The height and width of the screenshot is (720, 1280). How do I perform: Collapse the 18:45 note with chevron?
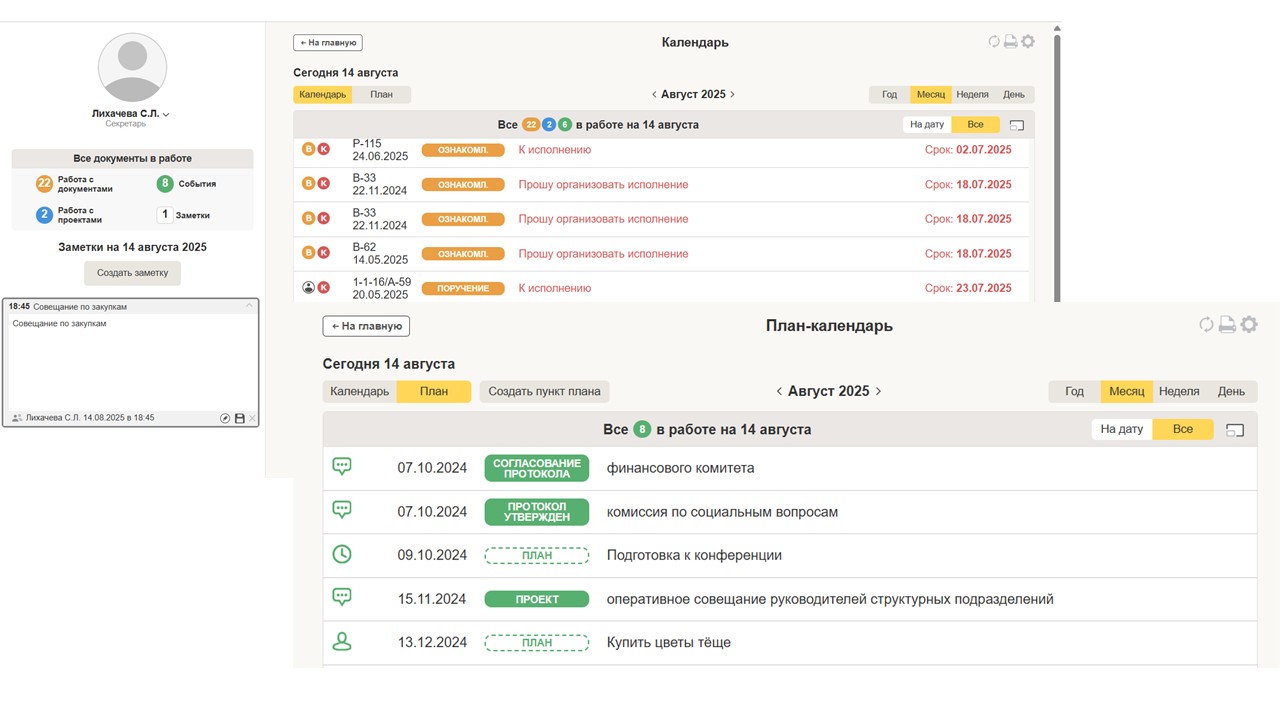(249, 307)
